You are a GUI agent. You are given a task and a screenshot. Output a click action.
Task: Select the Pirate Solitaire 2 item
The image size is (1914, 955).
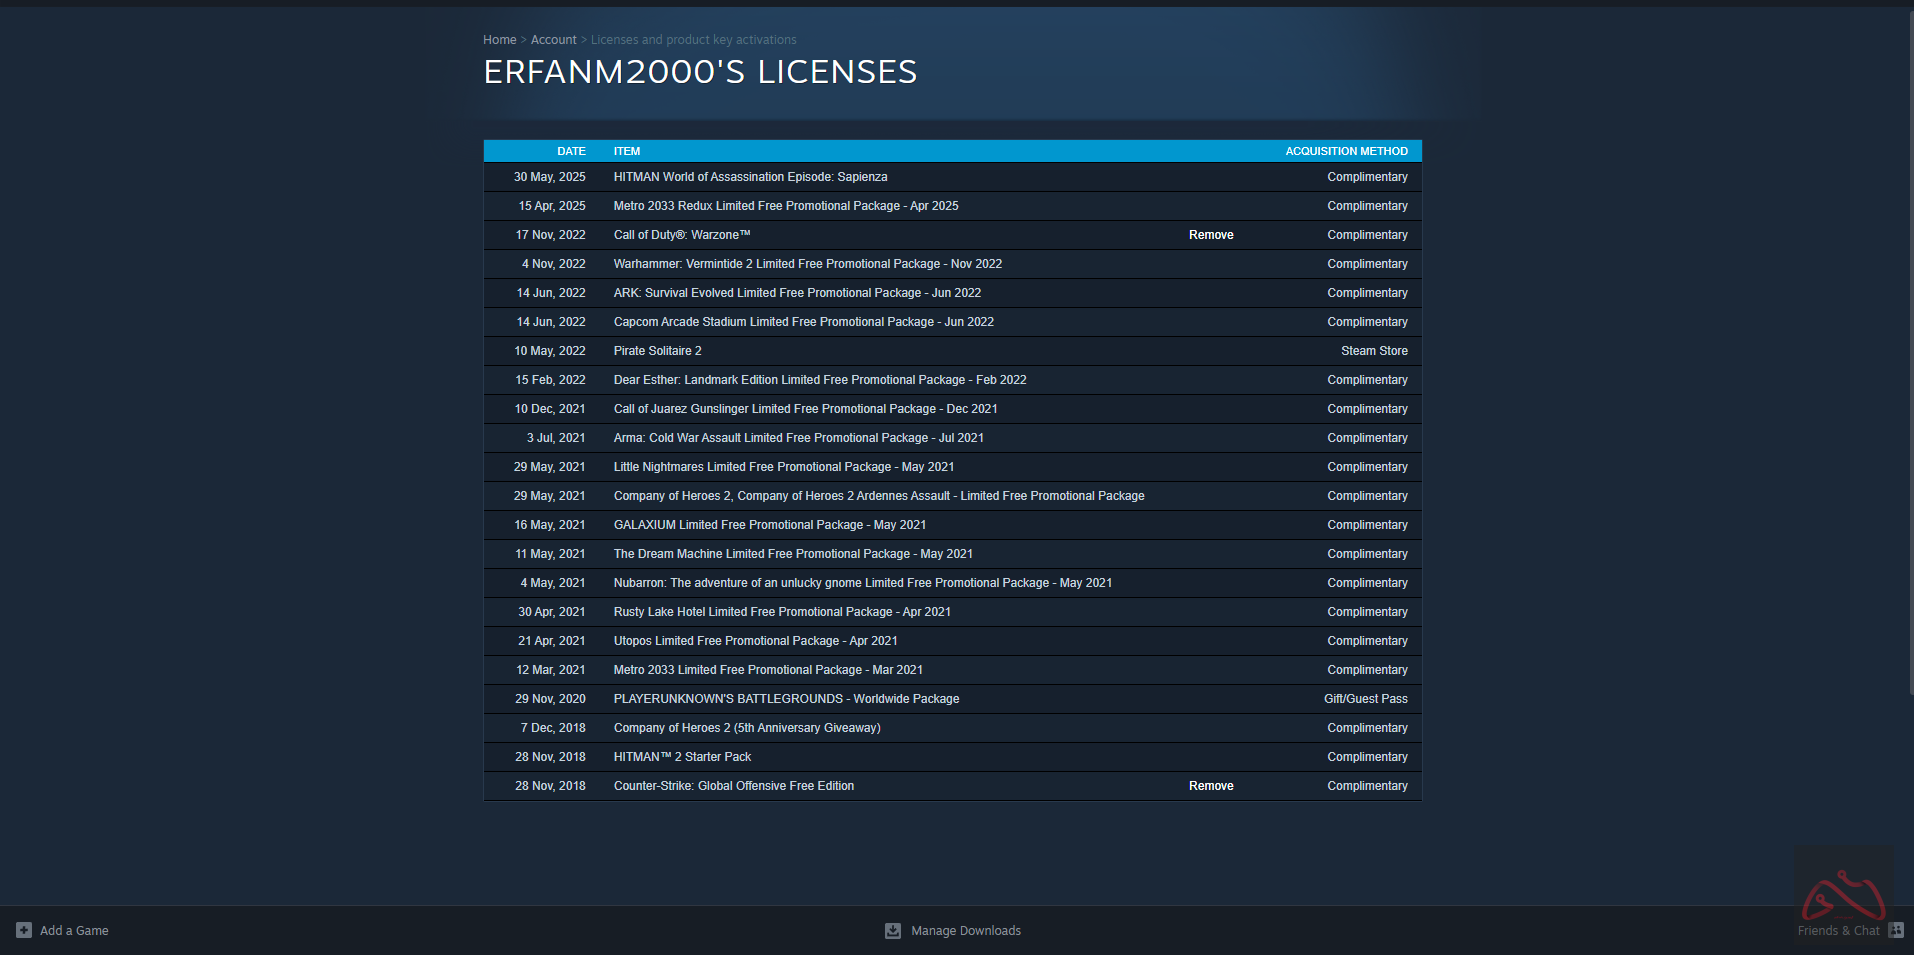(657, 351)
